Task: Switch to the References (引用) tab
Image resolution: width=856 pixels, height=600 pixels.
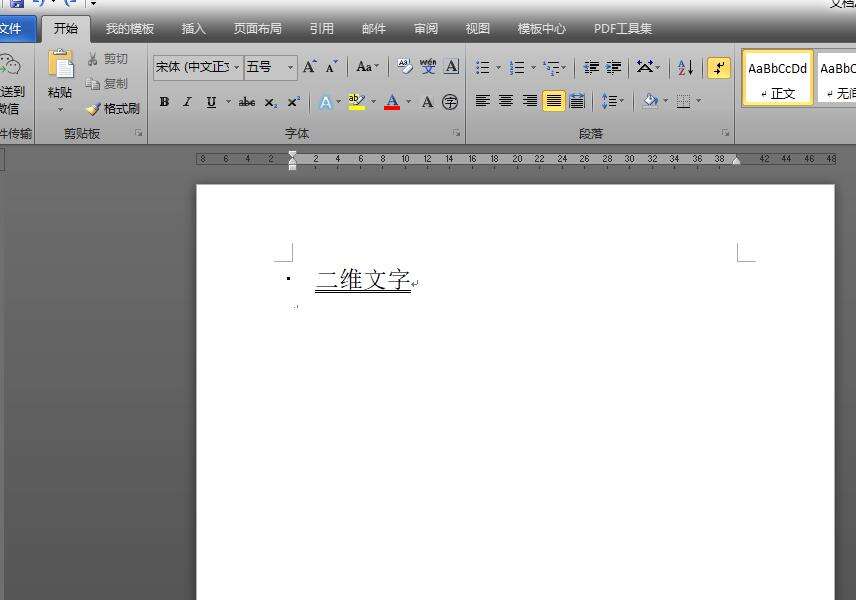Action: coord(322,28)
